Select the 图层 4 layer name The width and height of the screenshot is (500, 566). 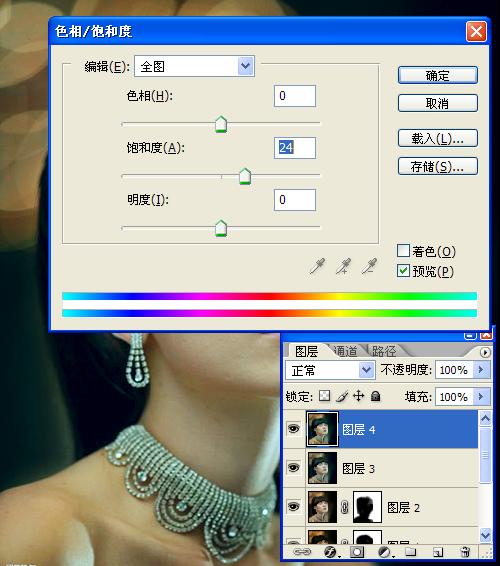358,430
